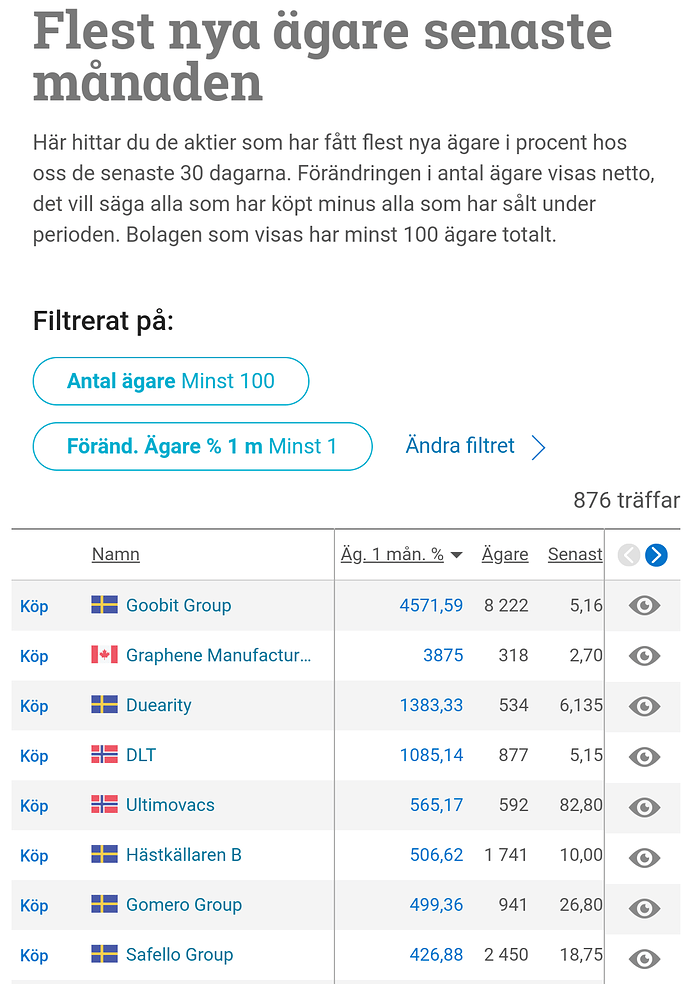Toggle watch eye for Ultimovacs
The height and width of the screenshot is (984, 690).
point(644,806)
